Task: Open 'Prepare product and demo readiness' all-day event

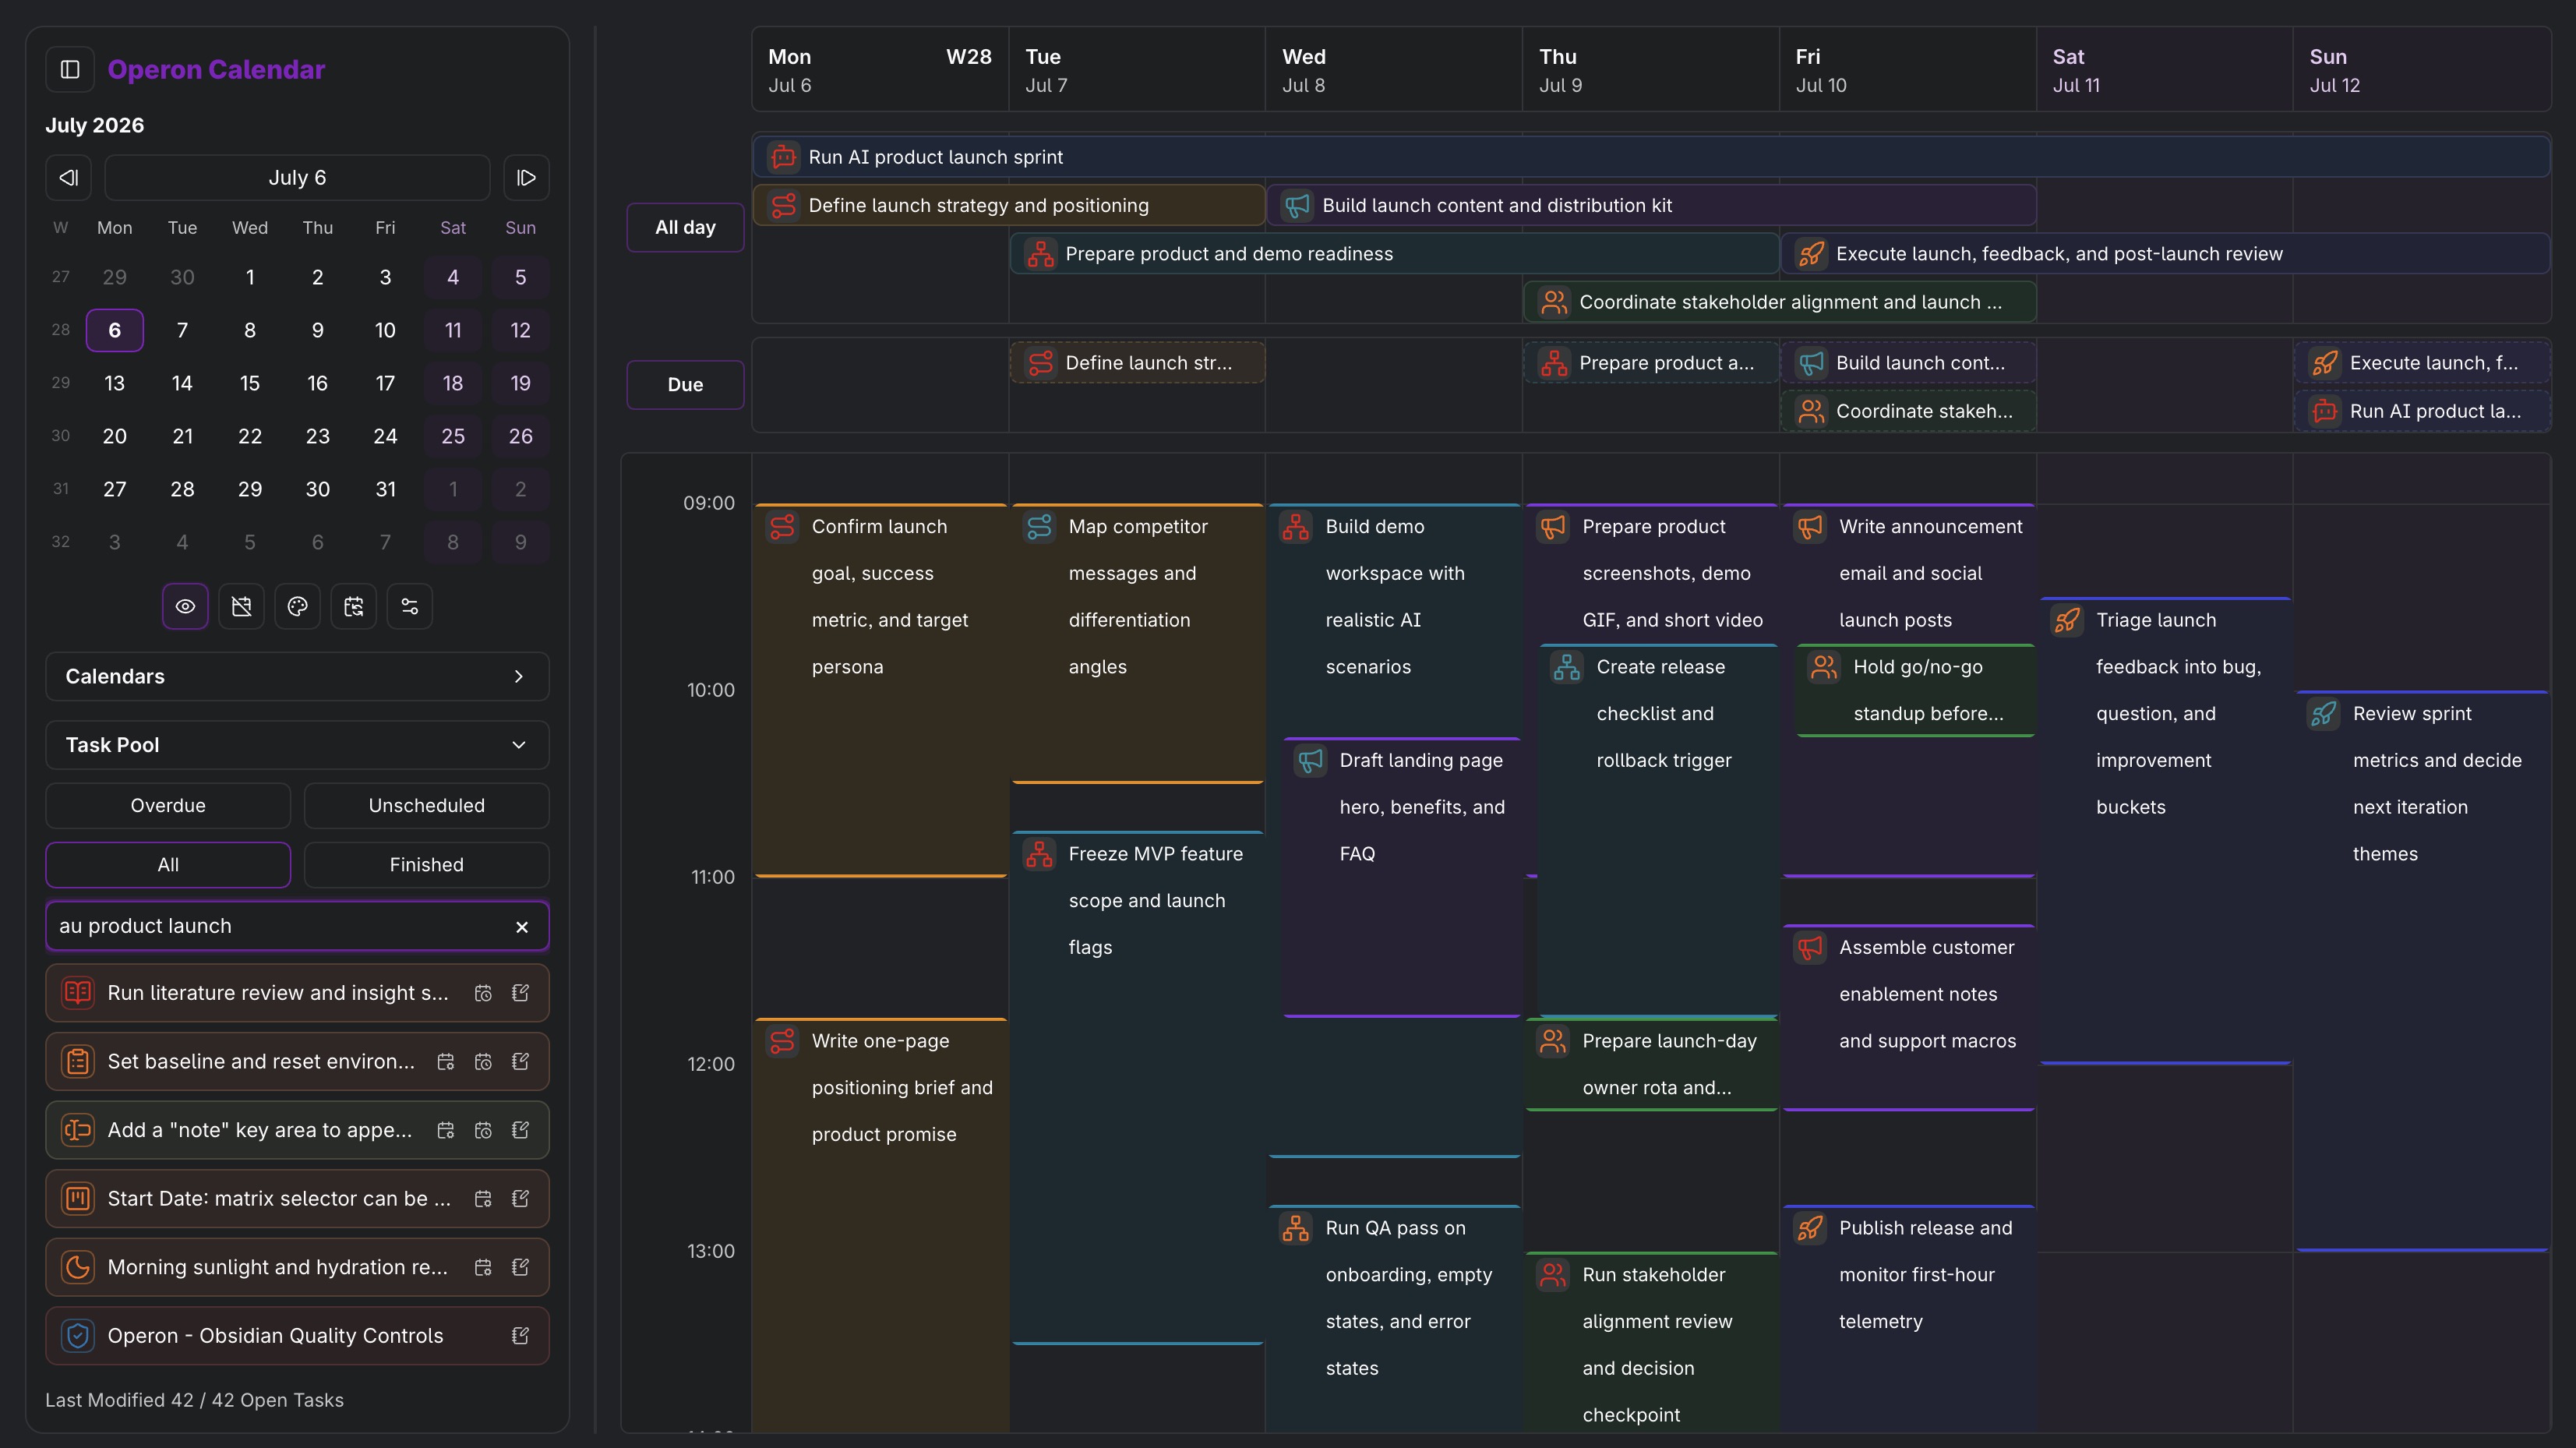Action: tap(1394, 254)
